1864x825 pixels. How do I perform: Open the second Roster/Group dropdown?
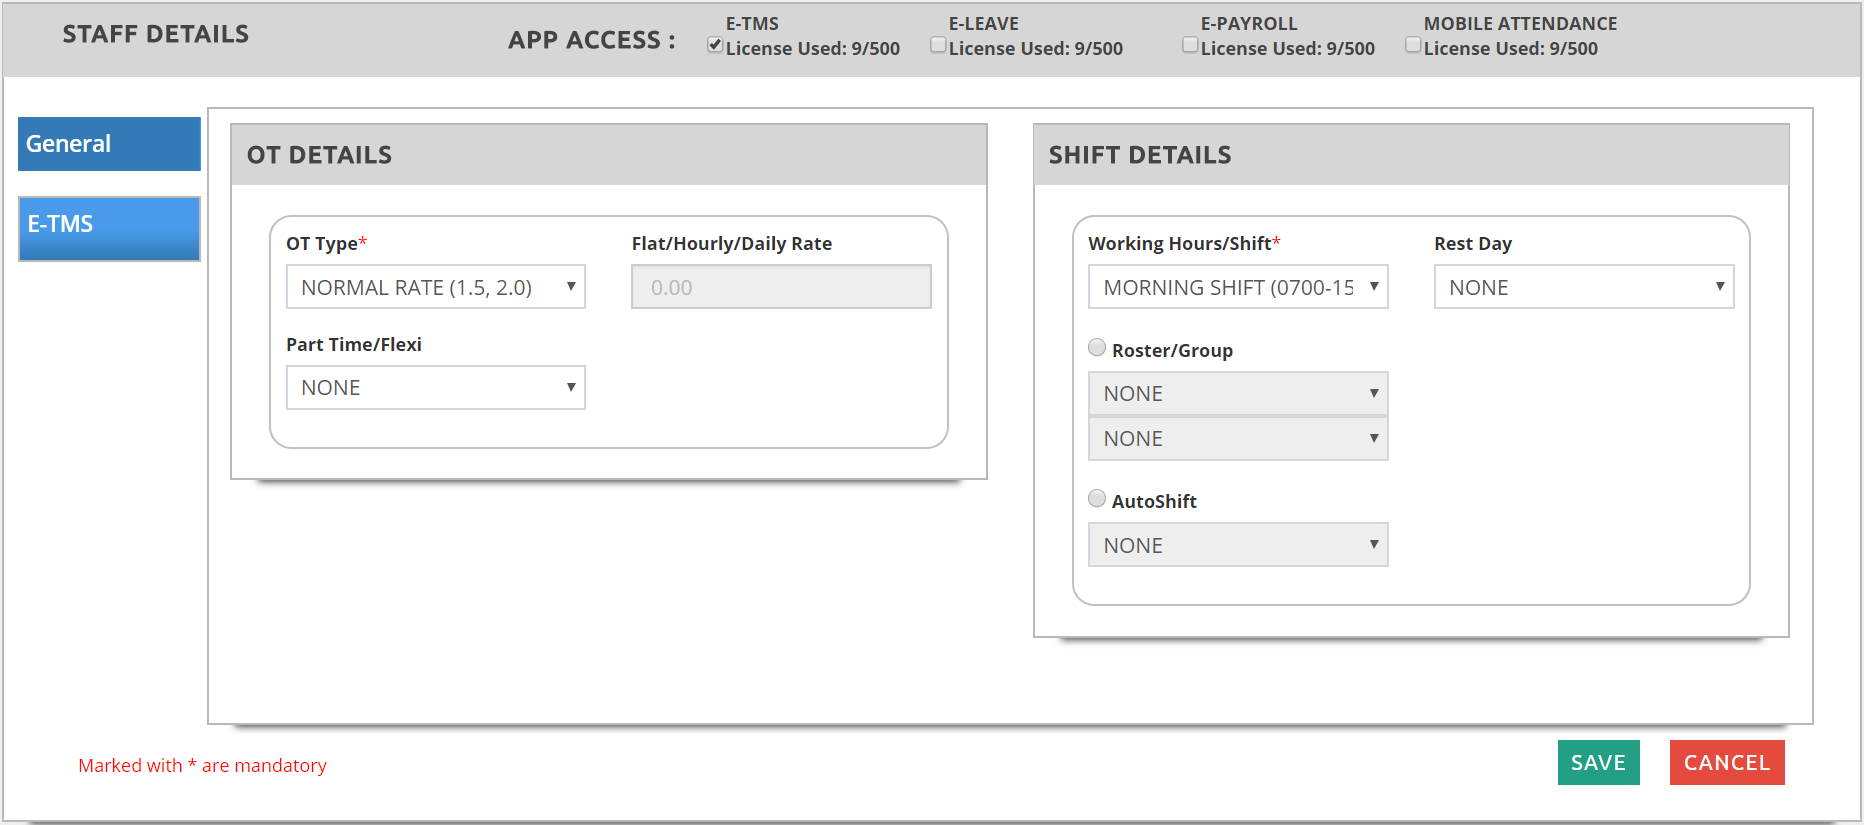tap(1238, 439)
